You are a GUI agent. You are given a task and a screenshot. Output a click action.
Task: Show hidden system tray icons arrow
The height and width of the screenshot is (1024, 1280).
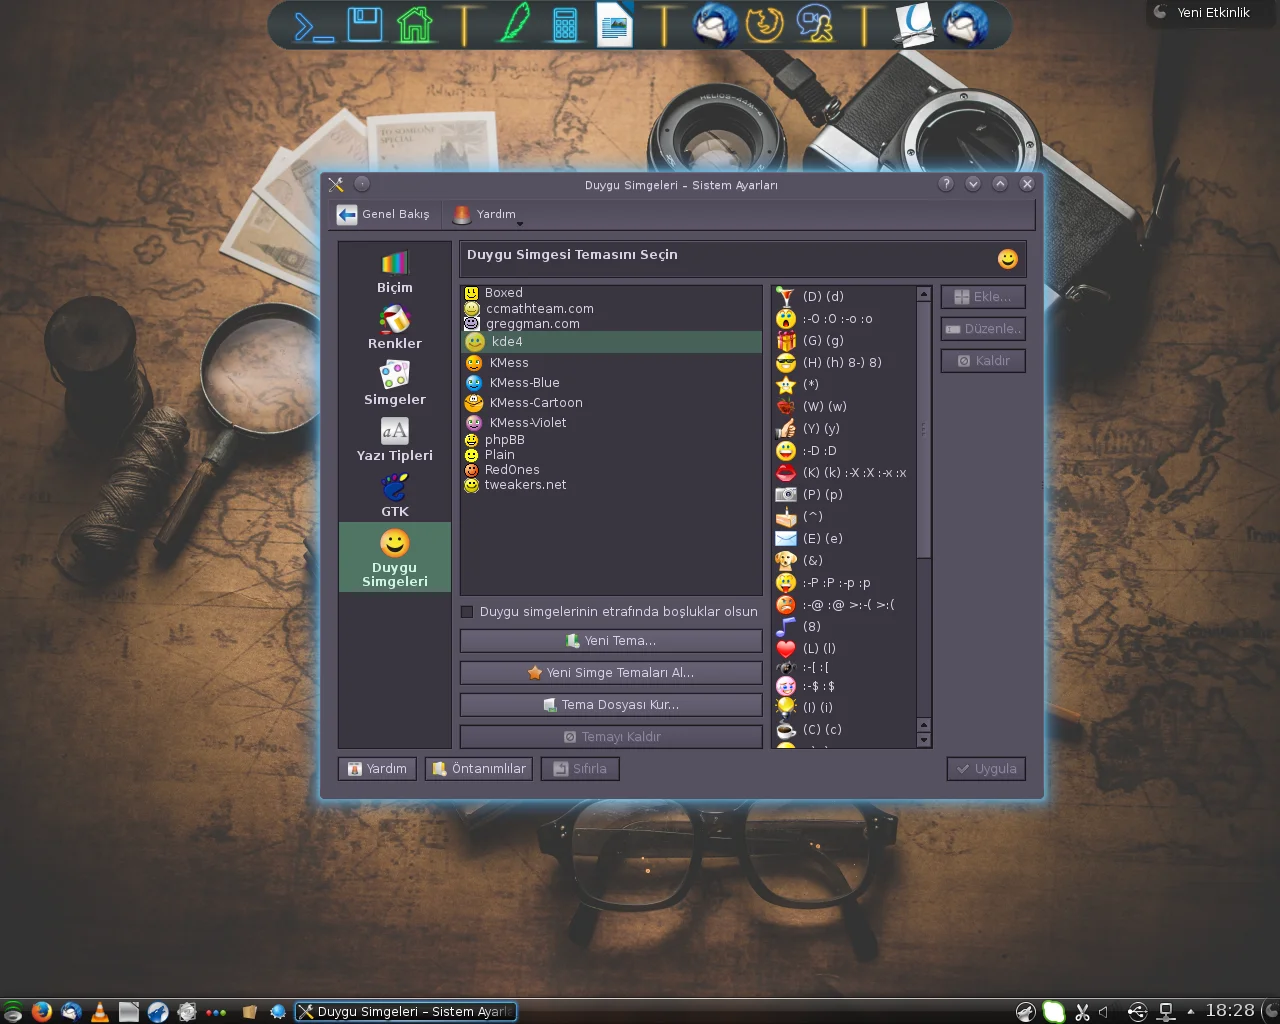click(x=1190, y=1011)
